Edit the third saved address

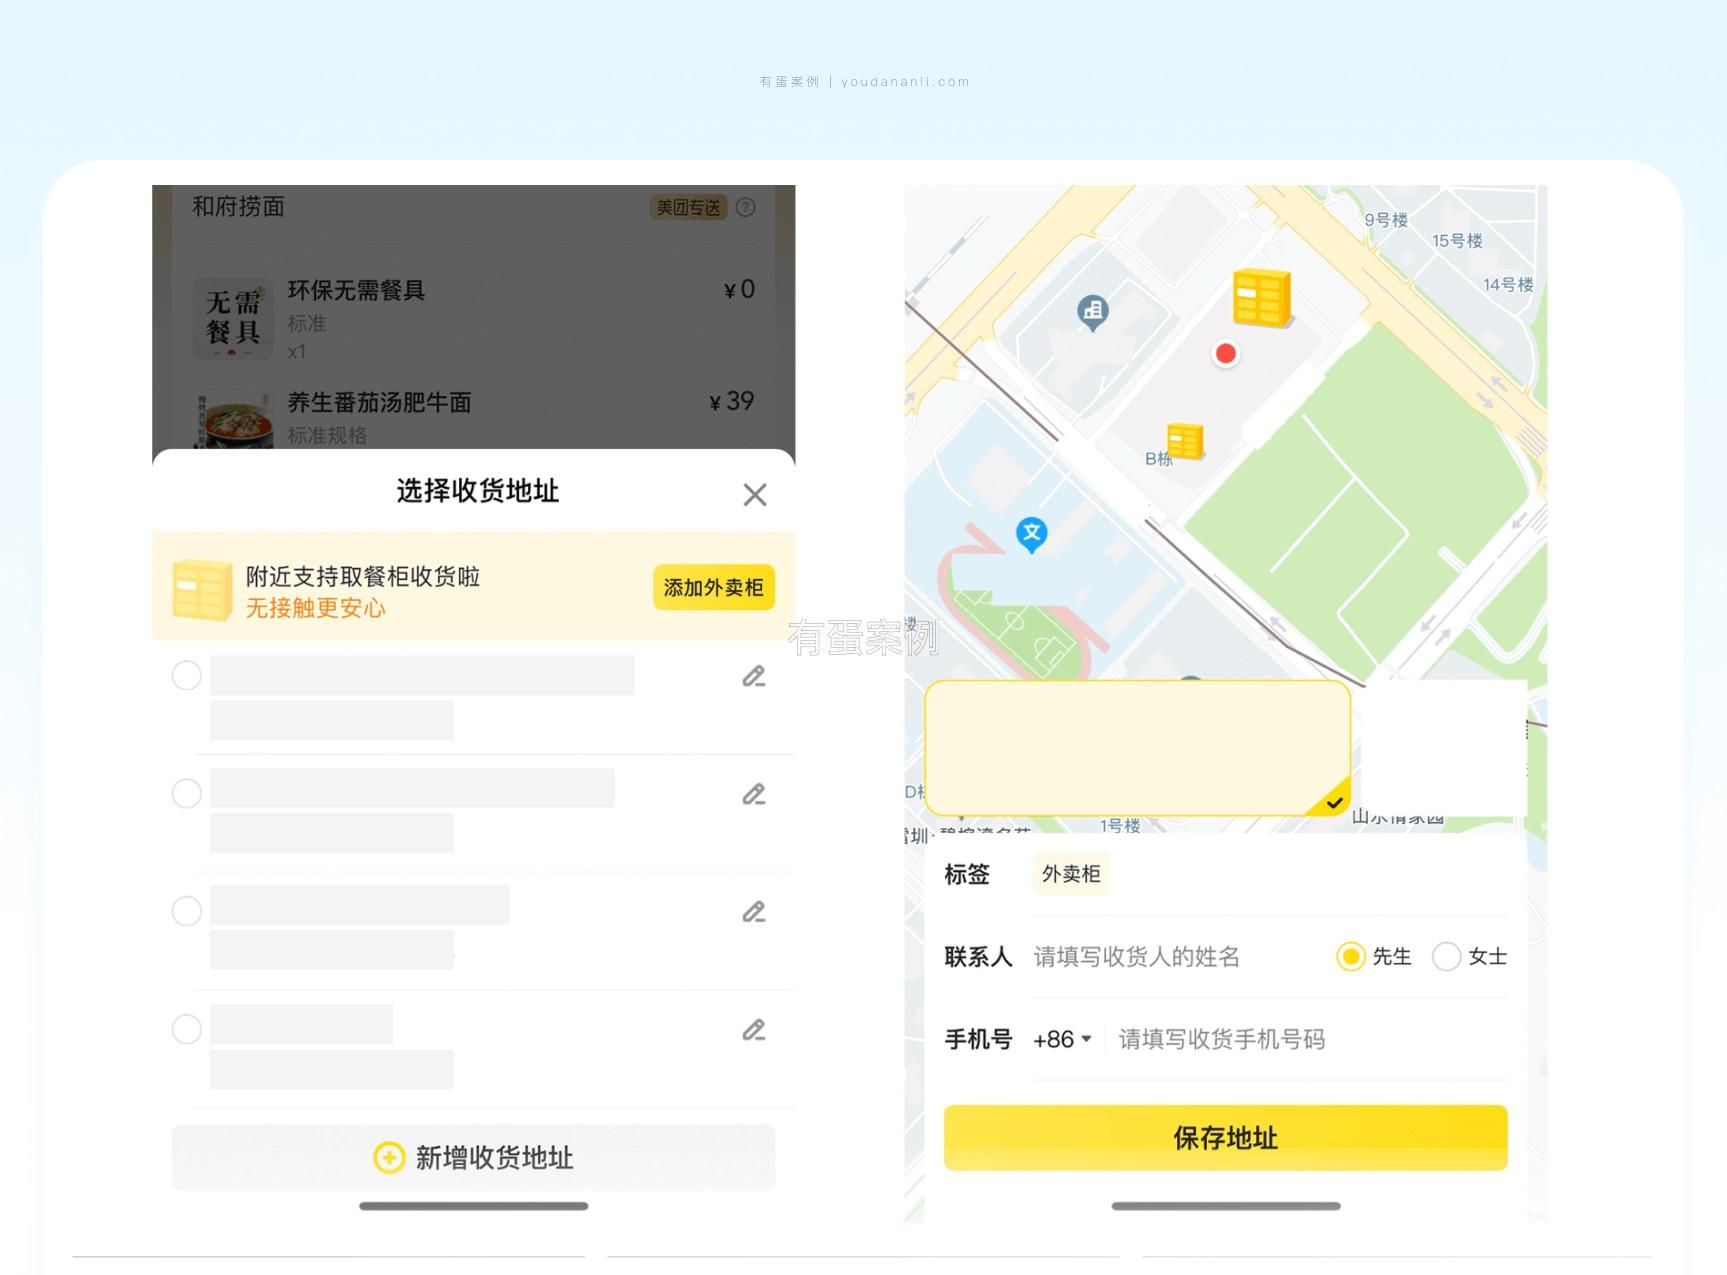coord(754,912)
